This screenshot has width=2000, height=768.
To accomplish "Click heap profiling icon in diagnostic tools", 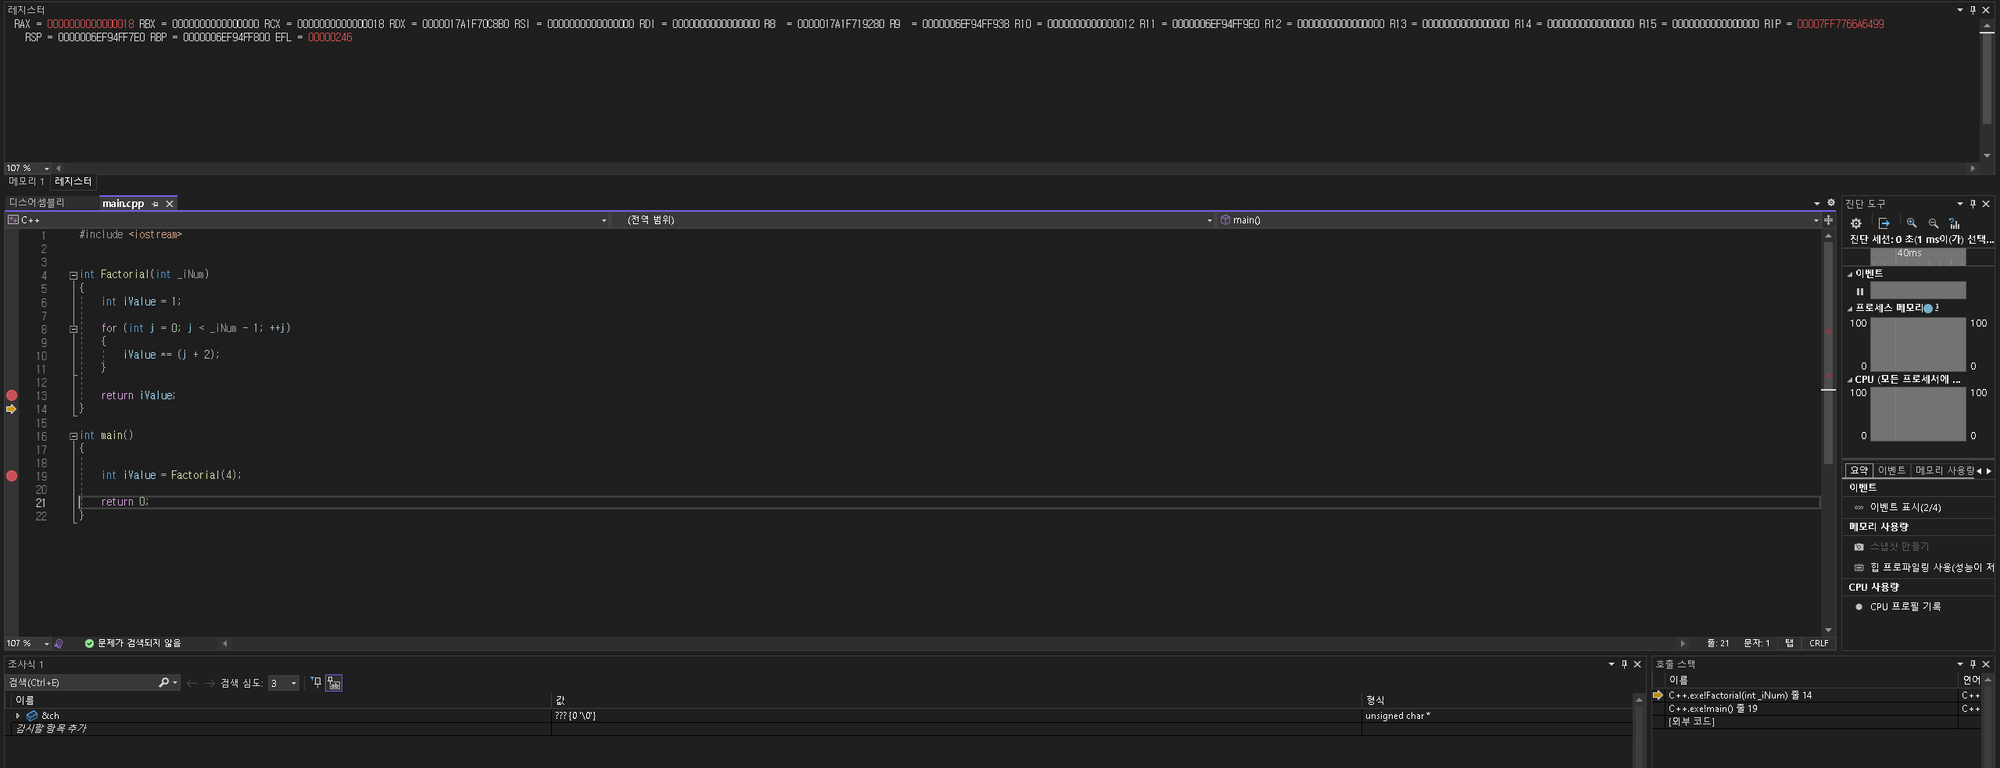I will click(x=1859, y=567).
